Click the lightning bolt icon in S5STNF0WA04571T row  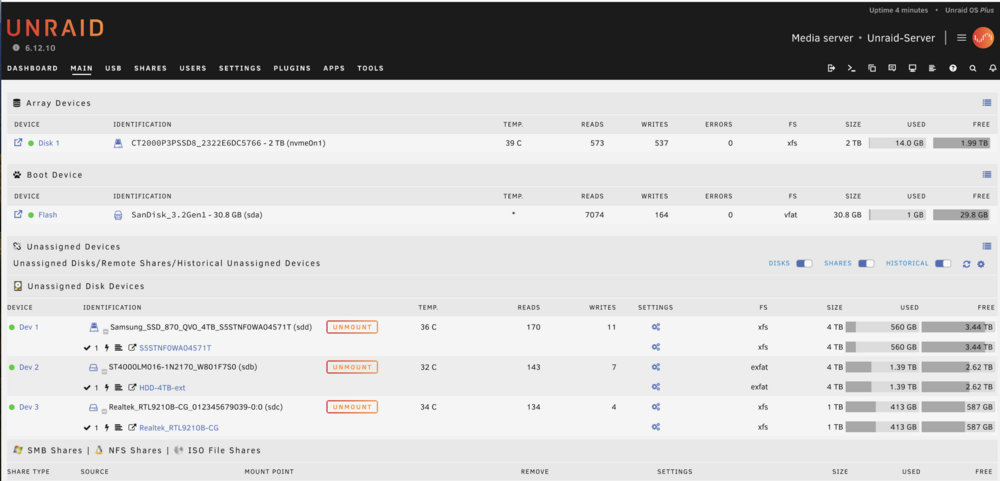pos(107,348)
